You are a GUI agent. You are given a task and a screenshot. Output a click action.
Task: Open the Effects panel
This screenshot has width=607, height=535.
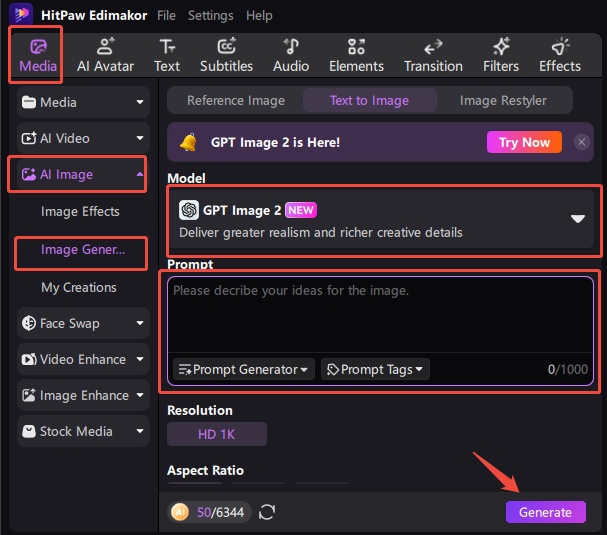point(560,56)
